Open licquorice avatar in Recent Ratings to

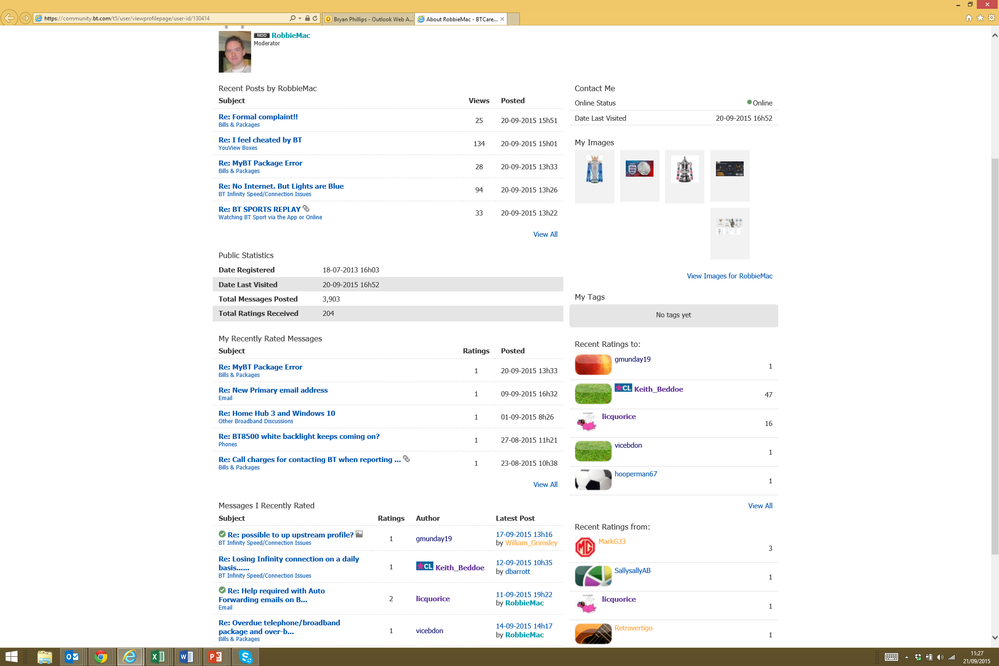[586, 421]
